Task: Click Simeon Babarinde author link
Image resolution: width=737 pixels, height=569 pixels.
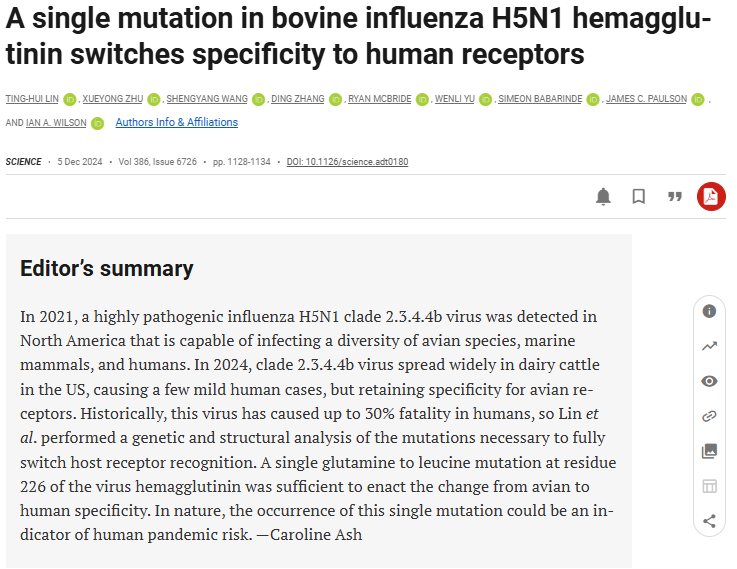Action: tap(540, 99)
